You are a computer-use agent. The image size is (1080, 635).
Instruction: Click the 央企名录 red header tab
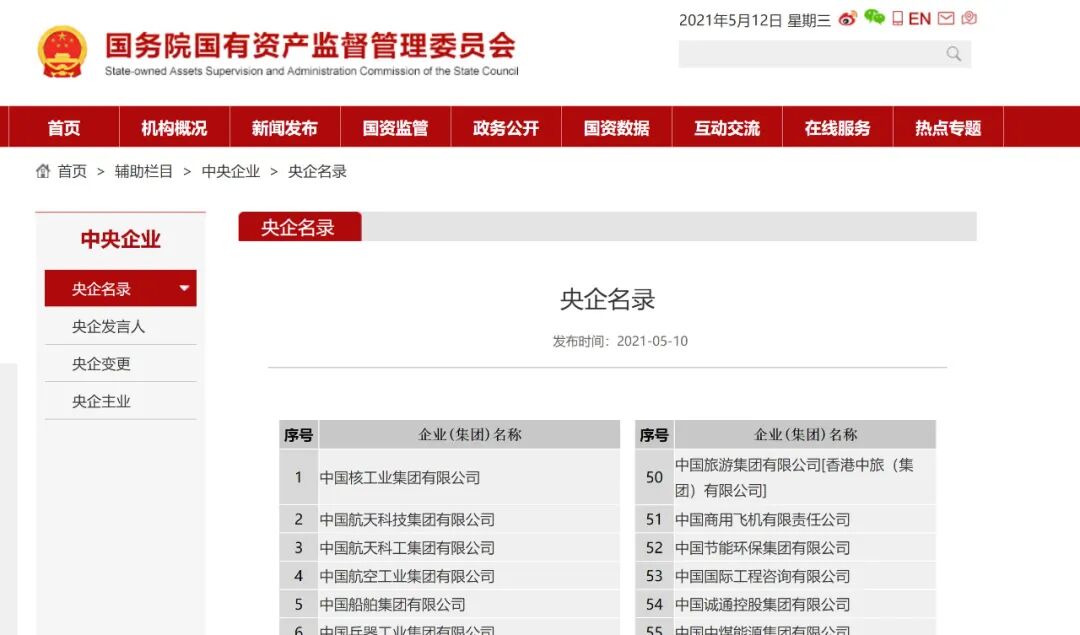299,226
